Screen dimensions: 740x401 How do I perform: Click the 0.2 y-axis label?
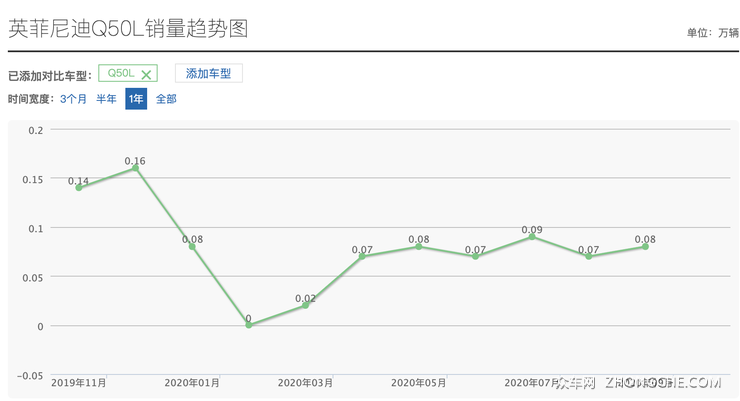(x=36, y=130)
